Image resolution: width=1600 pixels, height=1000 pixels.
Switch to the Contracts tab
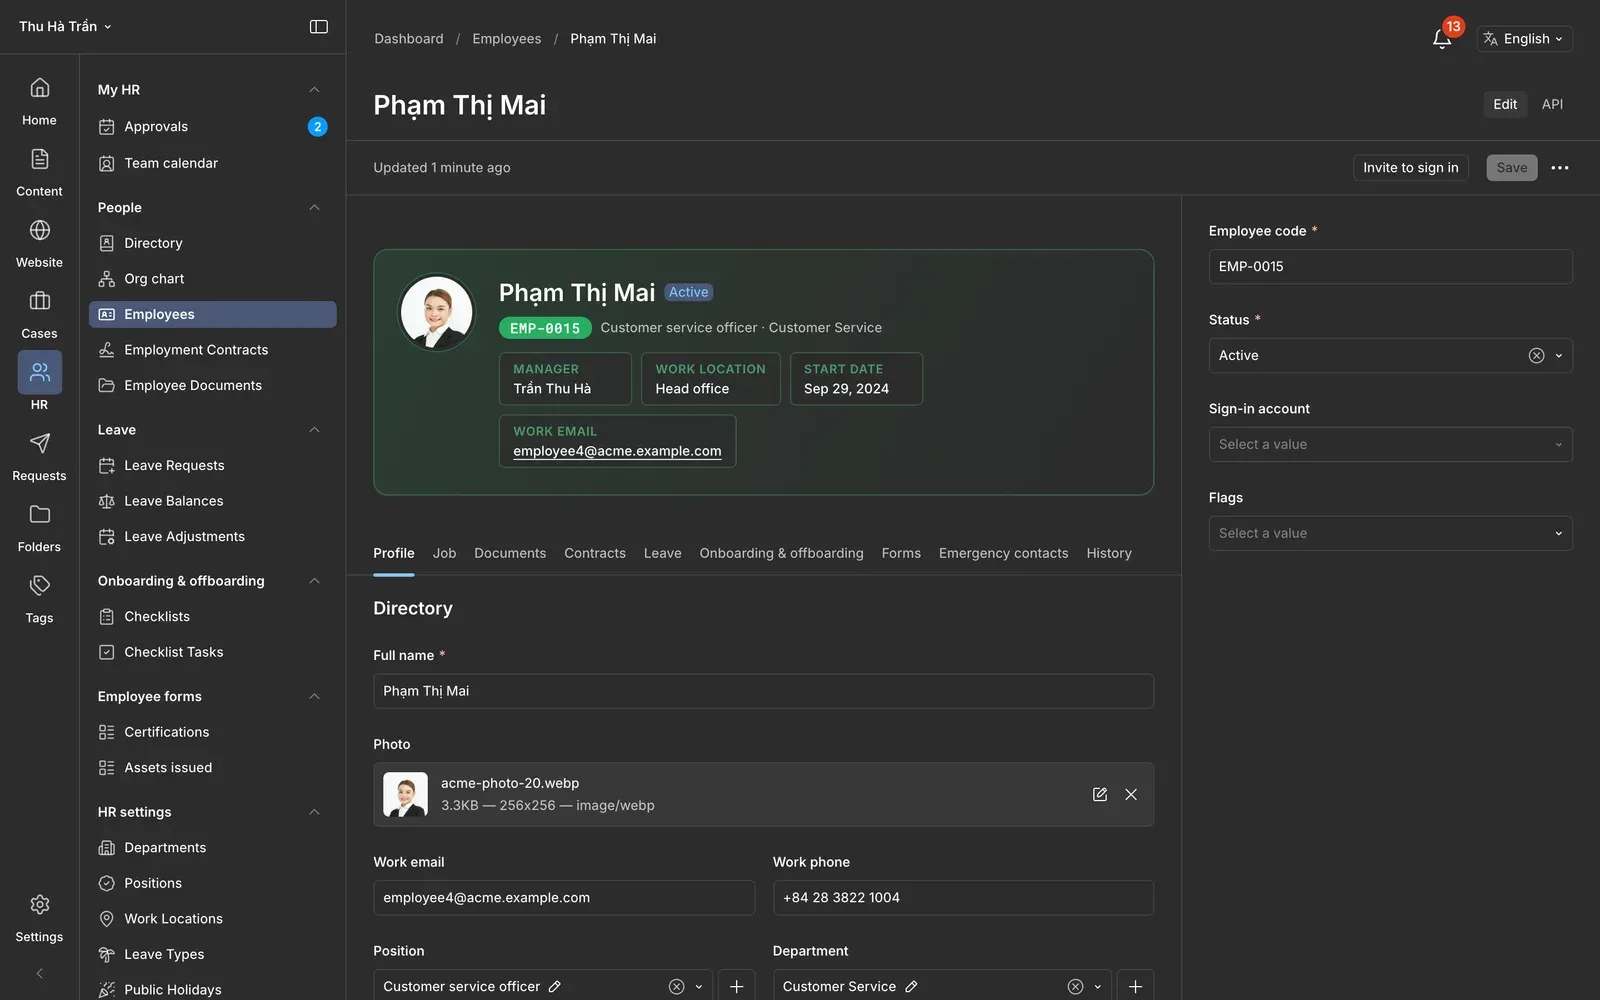(x=595, y=554)
